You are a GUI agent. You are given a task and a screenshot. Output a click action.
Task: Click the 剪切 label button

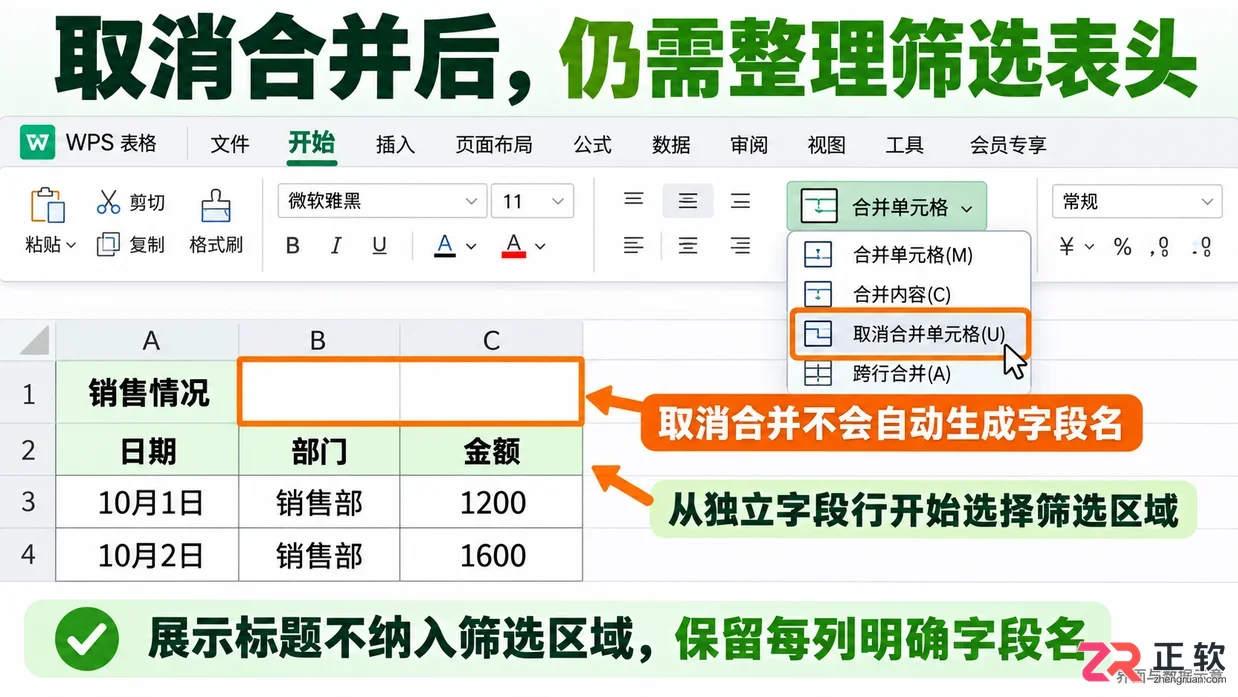(x=147, y=203)
